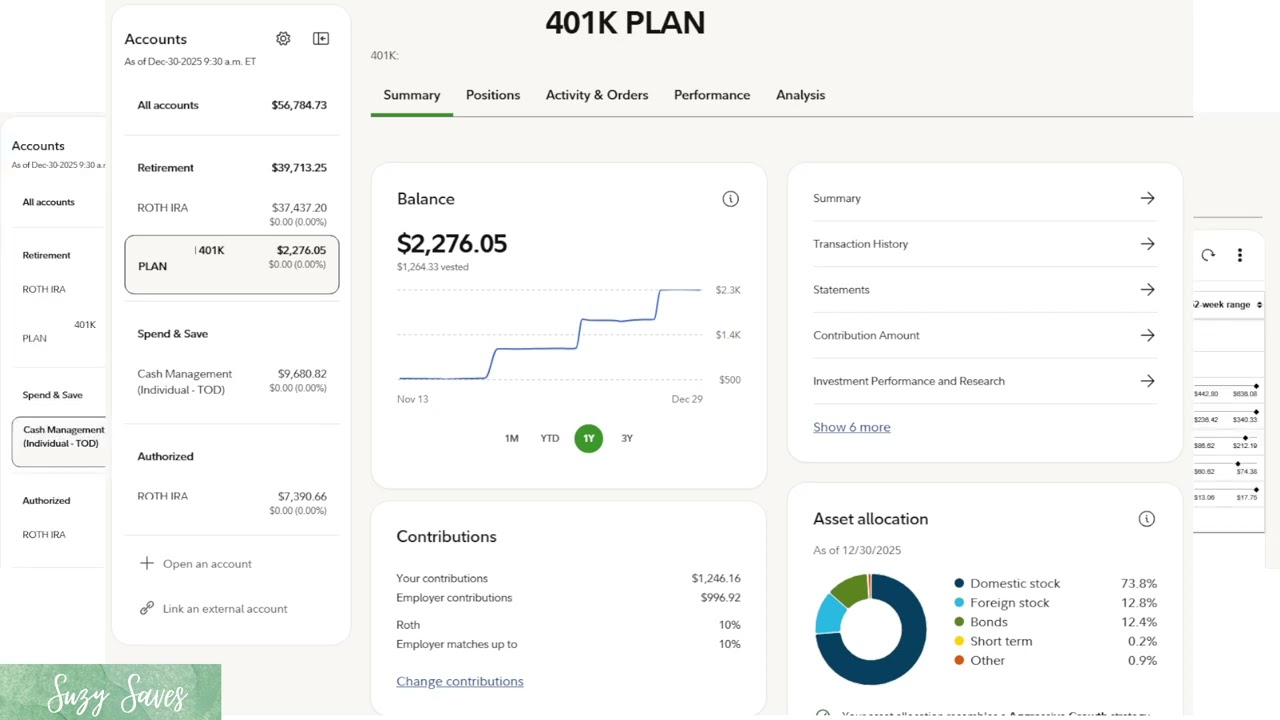Click the Change contributions link
The height and width of the screenshot is (720, 1280).
point(460,681)
